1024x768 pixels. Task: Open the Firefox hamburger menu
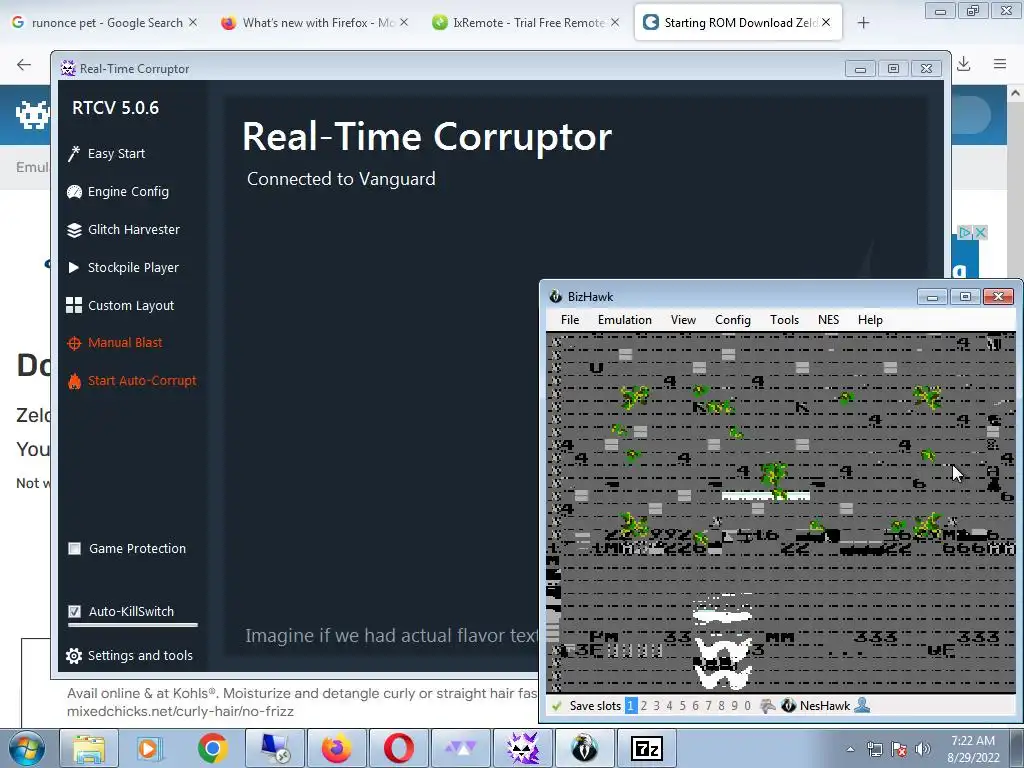coord(1000,64)
